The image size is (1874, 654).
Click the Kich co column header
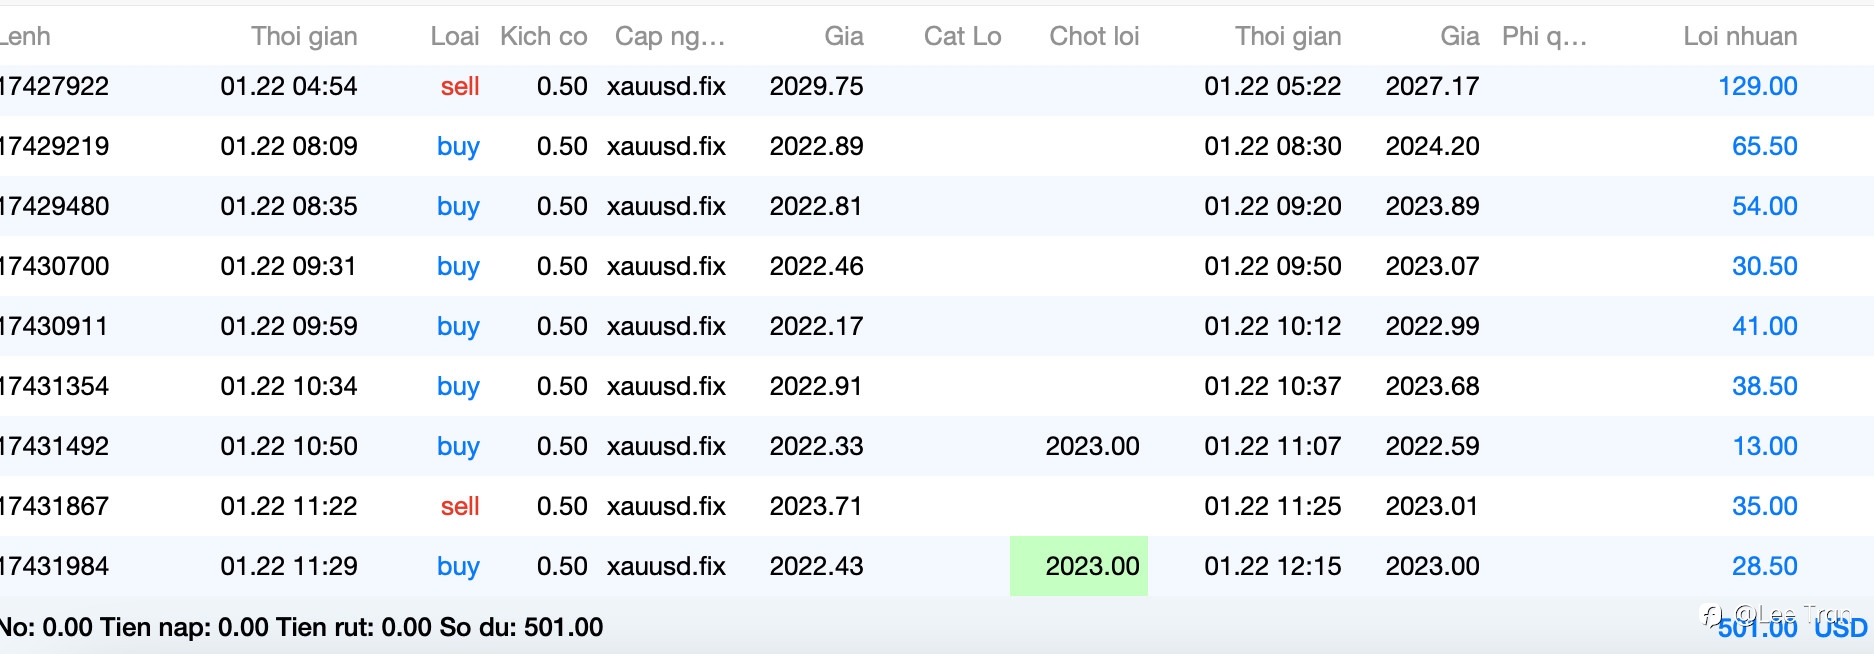click(543, 36)
